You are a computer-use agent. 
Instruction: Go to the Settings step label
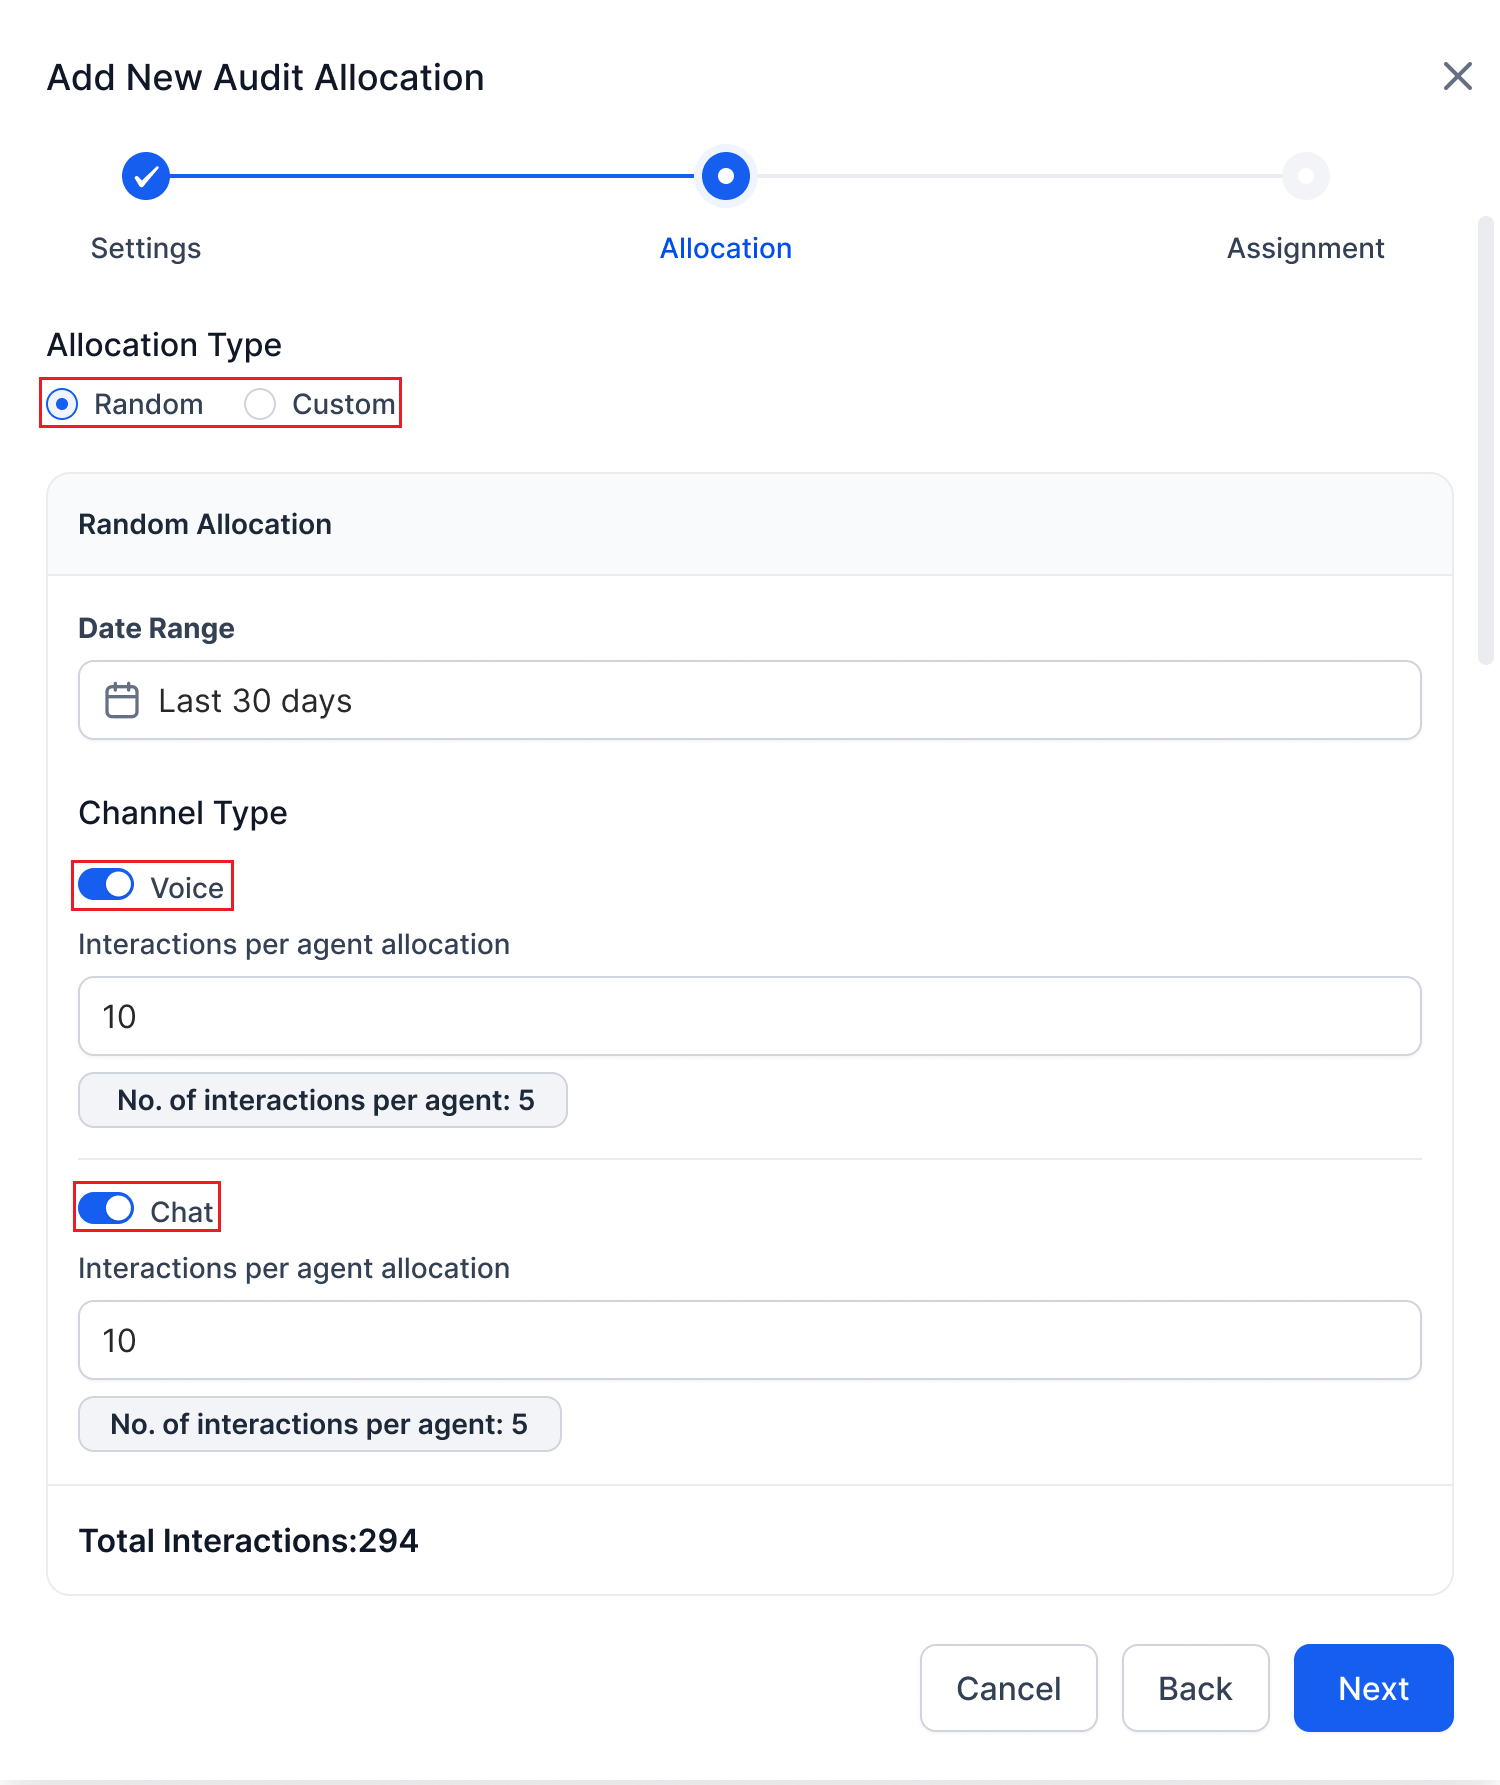(x=146, y=248)
